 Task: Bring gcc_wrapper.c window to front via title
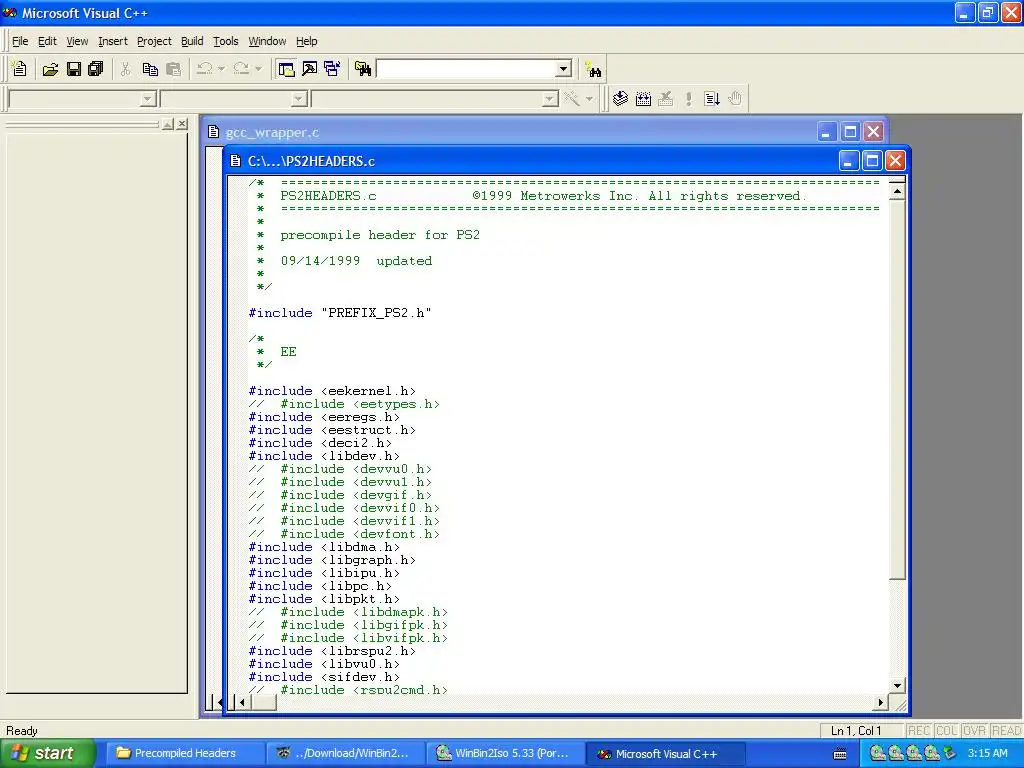[x=272, y=133]
